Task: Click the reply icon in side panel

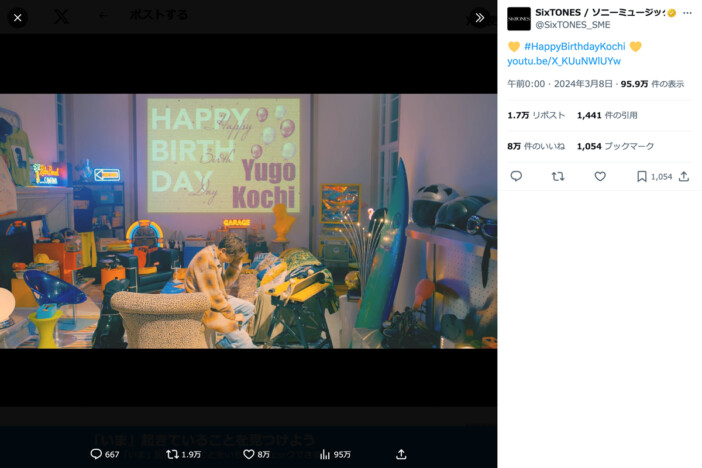Action: coord(516,176)
